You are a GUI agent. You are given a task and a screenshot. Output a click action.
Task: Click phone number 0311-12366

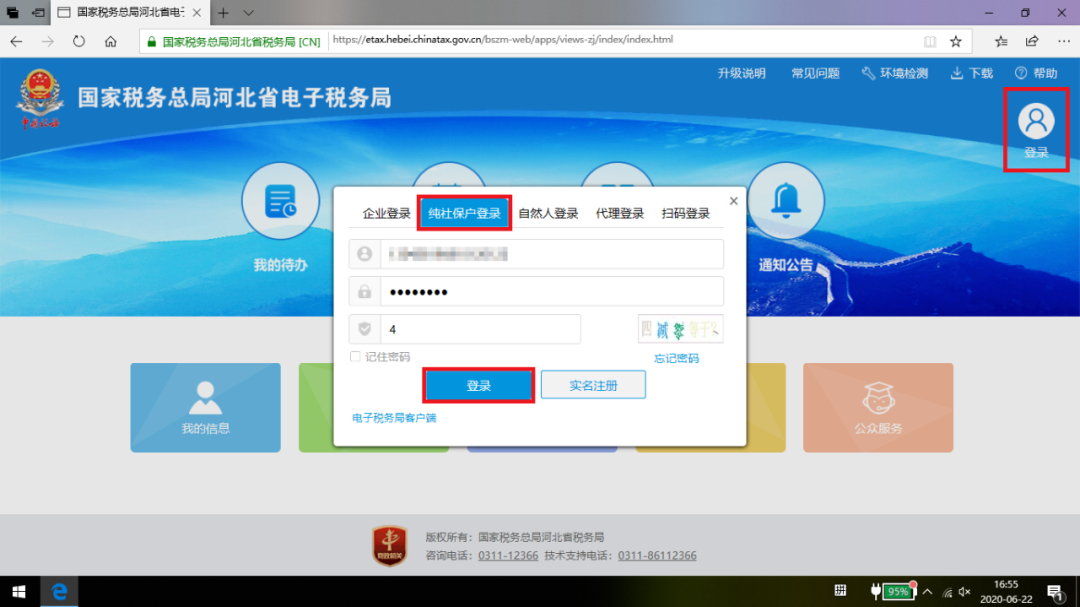pos(508,555)
